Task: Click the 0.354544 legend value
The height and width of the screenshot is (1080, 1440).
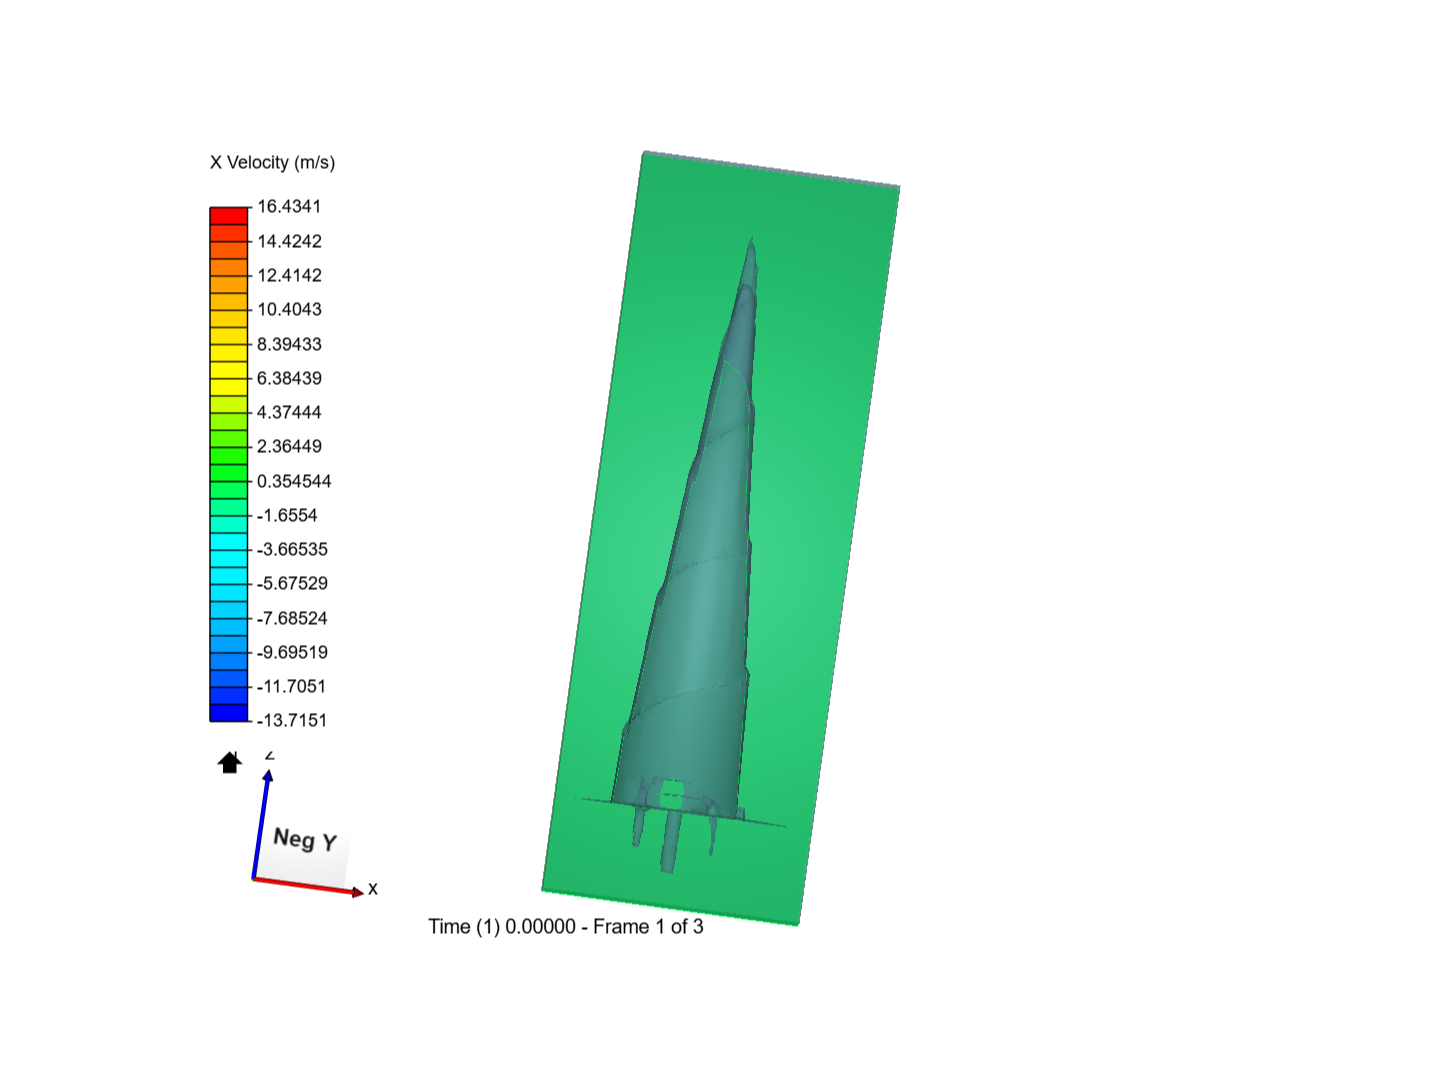Action: point(294,481)
